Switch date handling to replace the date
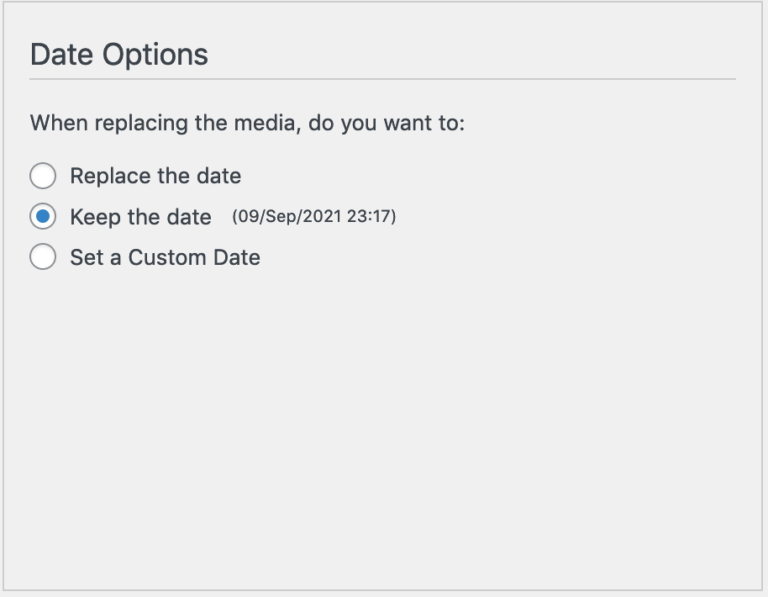Image resolution: width=768 pixels, height=597 pixels. (x=43, y=177)
